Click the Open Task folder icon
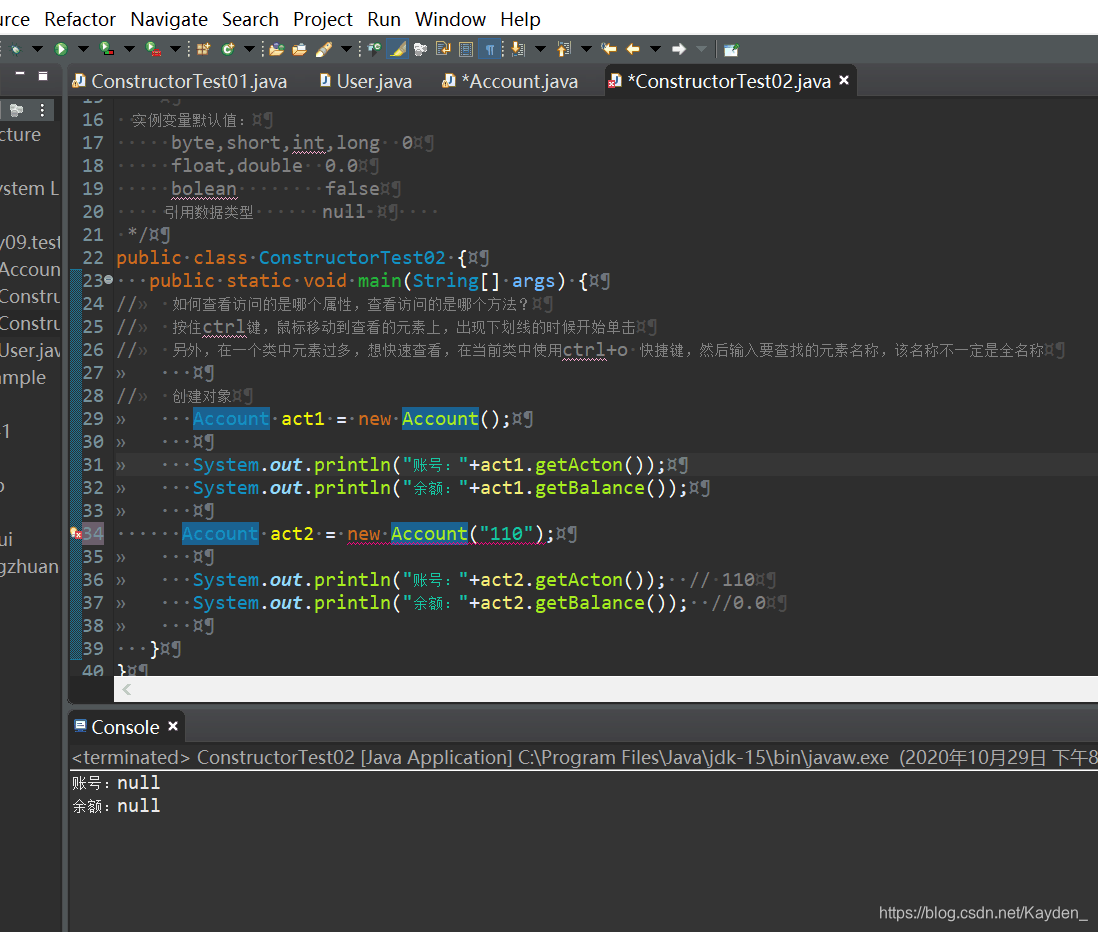This screenshot has width=1098, height=932. (300, 49)
